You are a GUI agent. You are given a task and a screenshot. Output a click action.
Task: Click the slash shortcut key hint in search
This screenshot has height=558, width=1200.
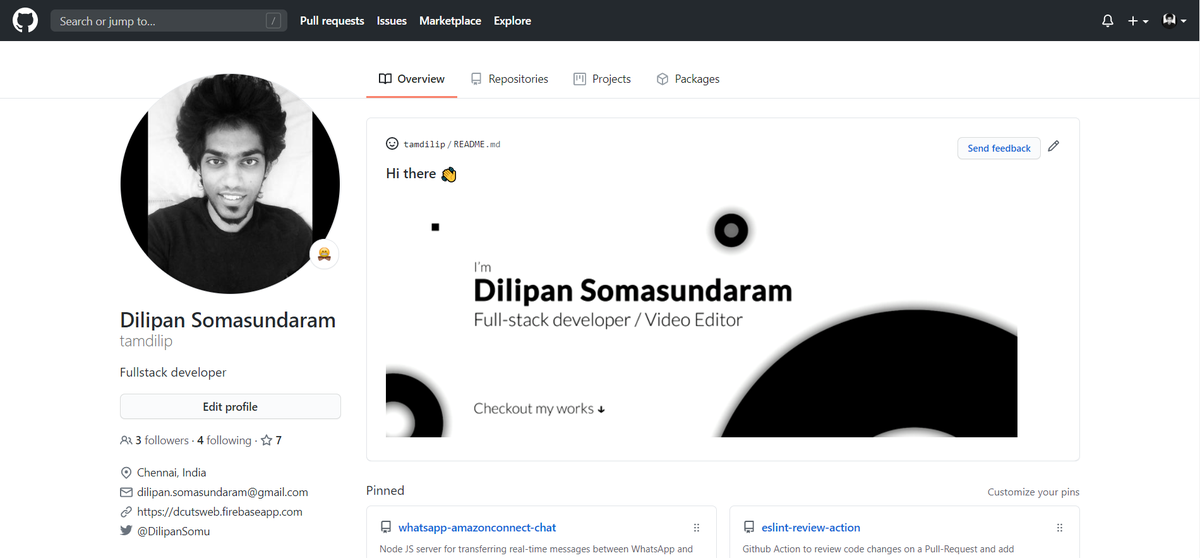tap(273, 21)
